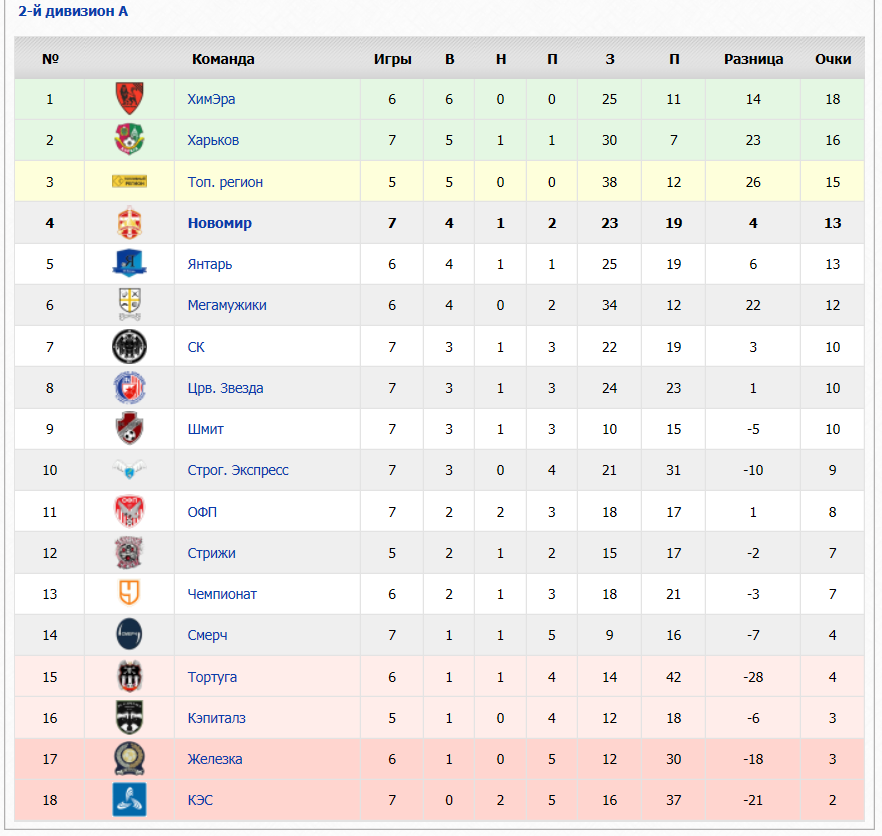
Task: Follow the Мегамужики team link
Action: coord(227,305)
